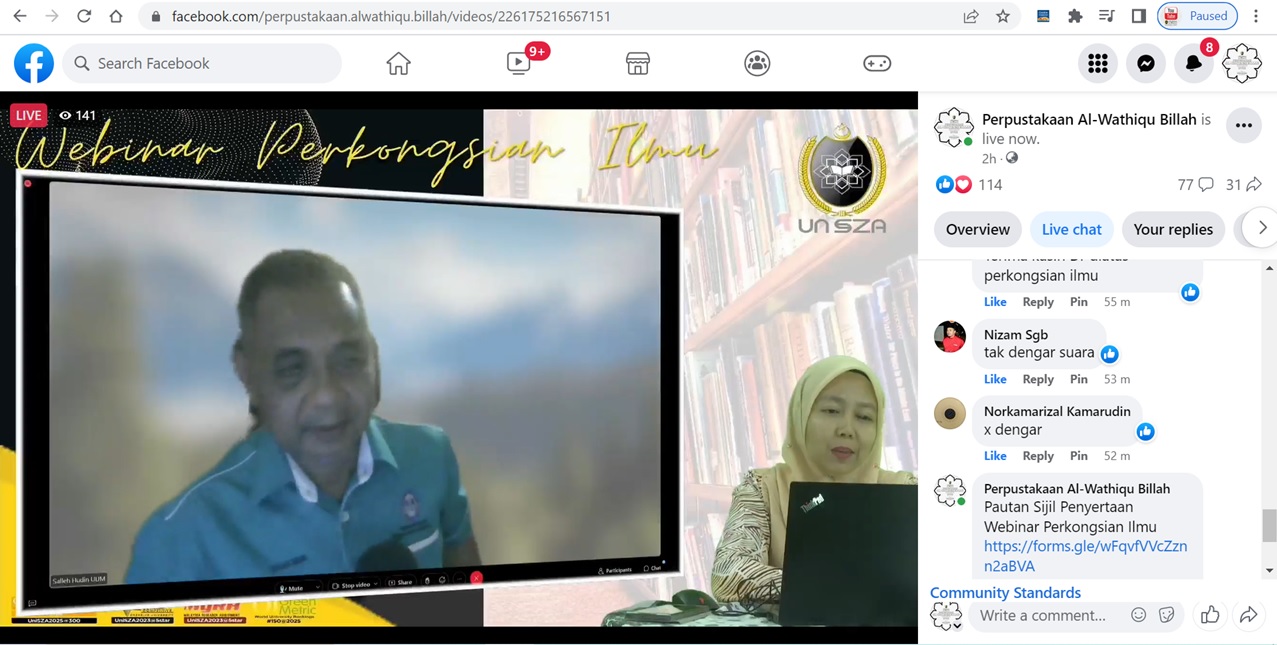Switch to the Live chat tab
This screenshot has height=645, width=1277.
pos(1071,229)
